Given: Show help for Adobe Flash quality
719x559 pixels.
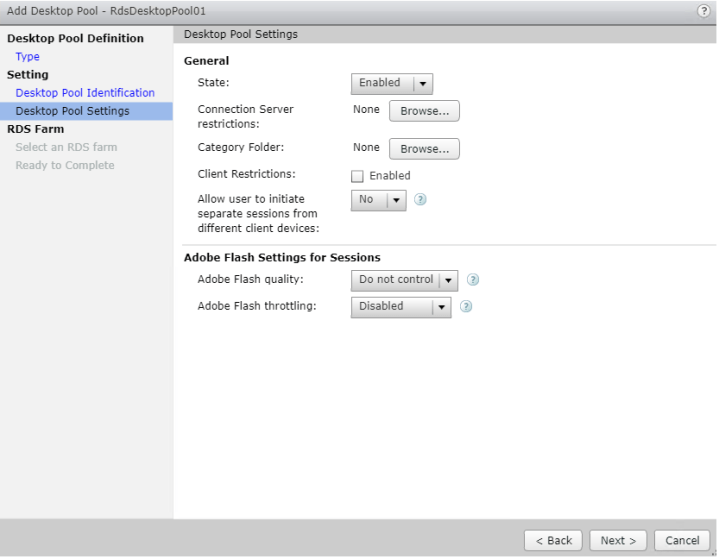Looking at the screenshot, I should coord(473,280).
